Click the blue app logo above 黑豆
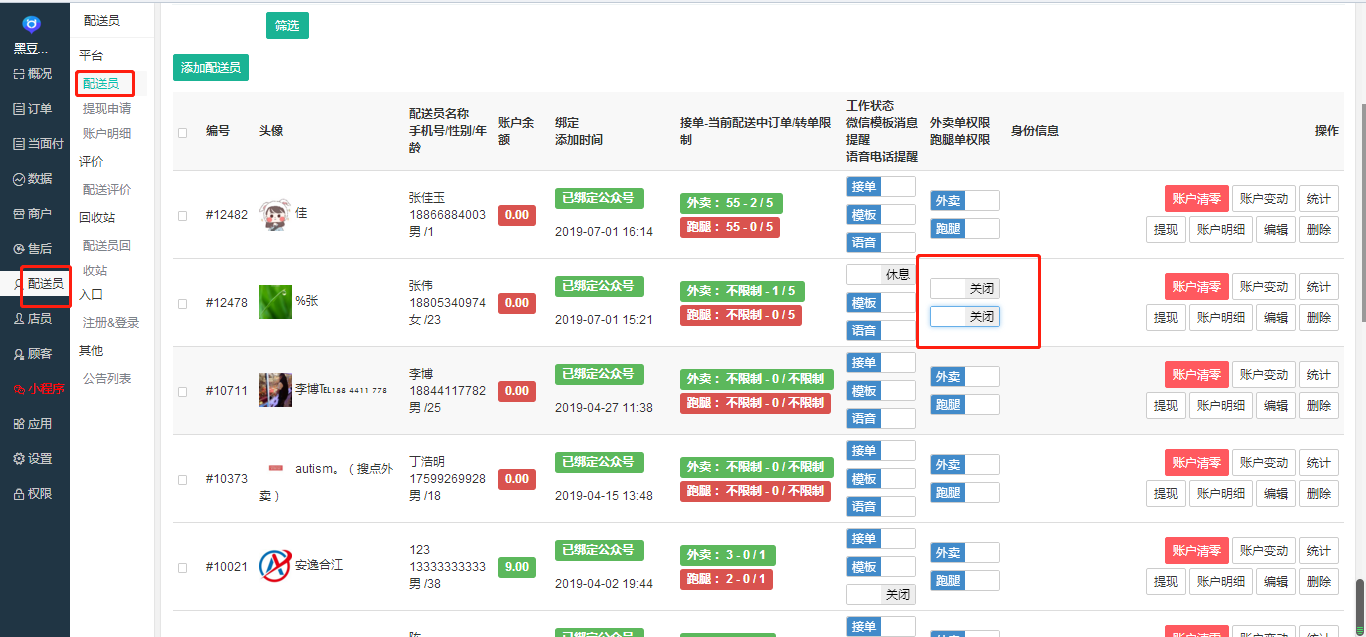 point(32,24)
